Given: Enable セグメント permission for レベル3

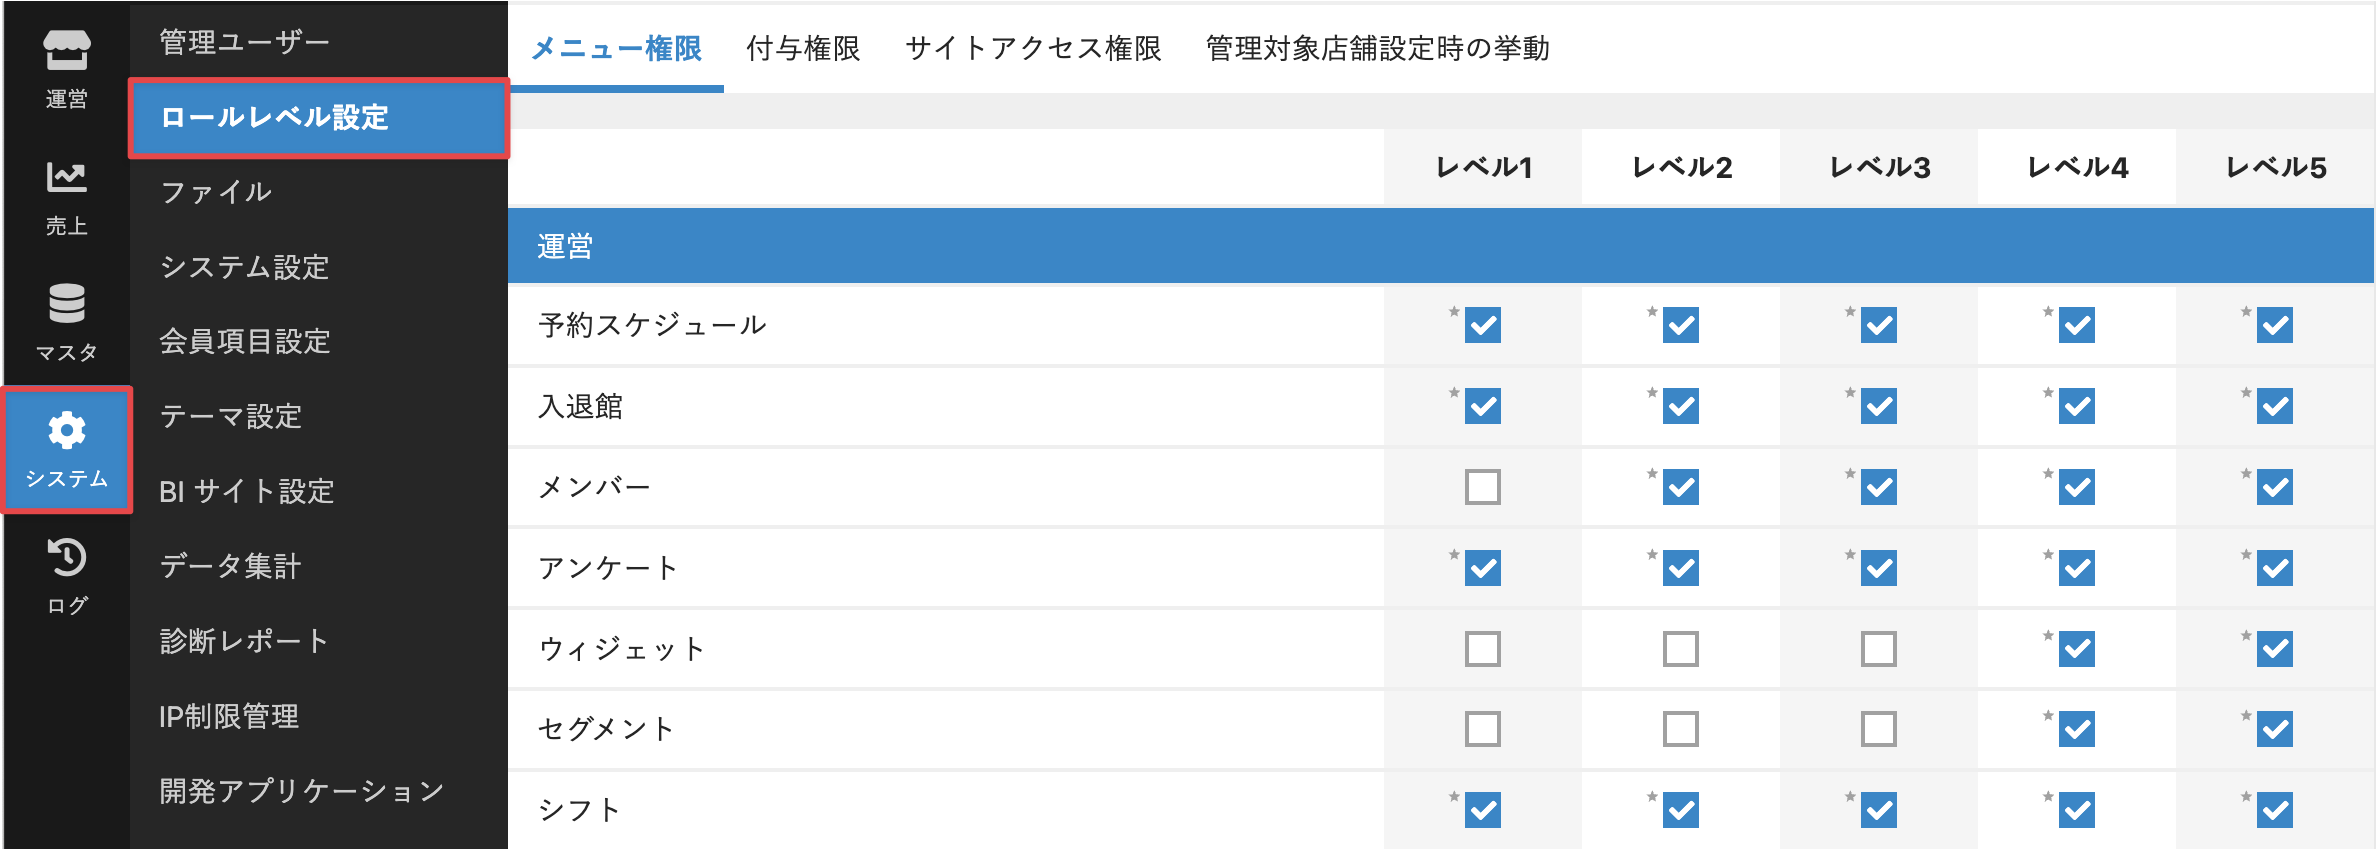Looking at the screenshot, I should [x=1878, y=729].
